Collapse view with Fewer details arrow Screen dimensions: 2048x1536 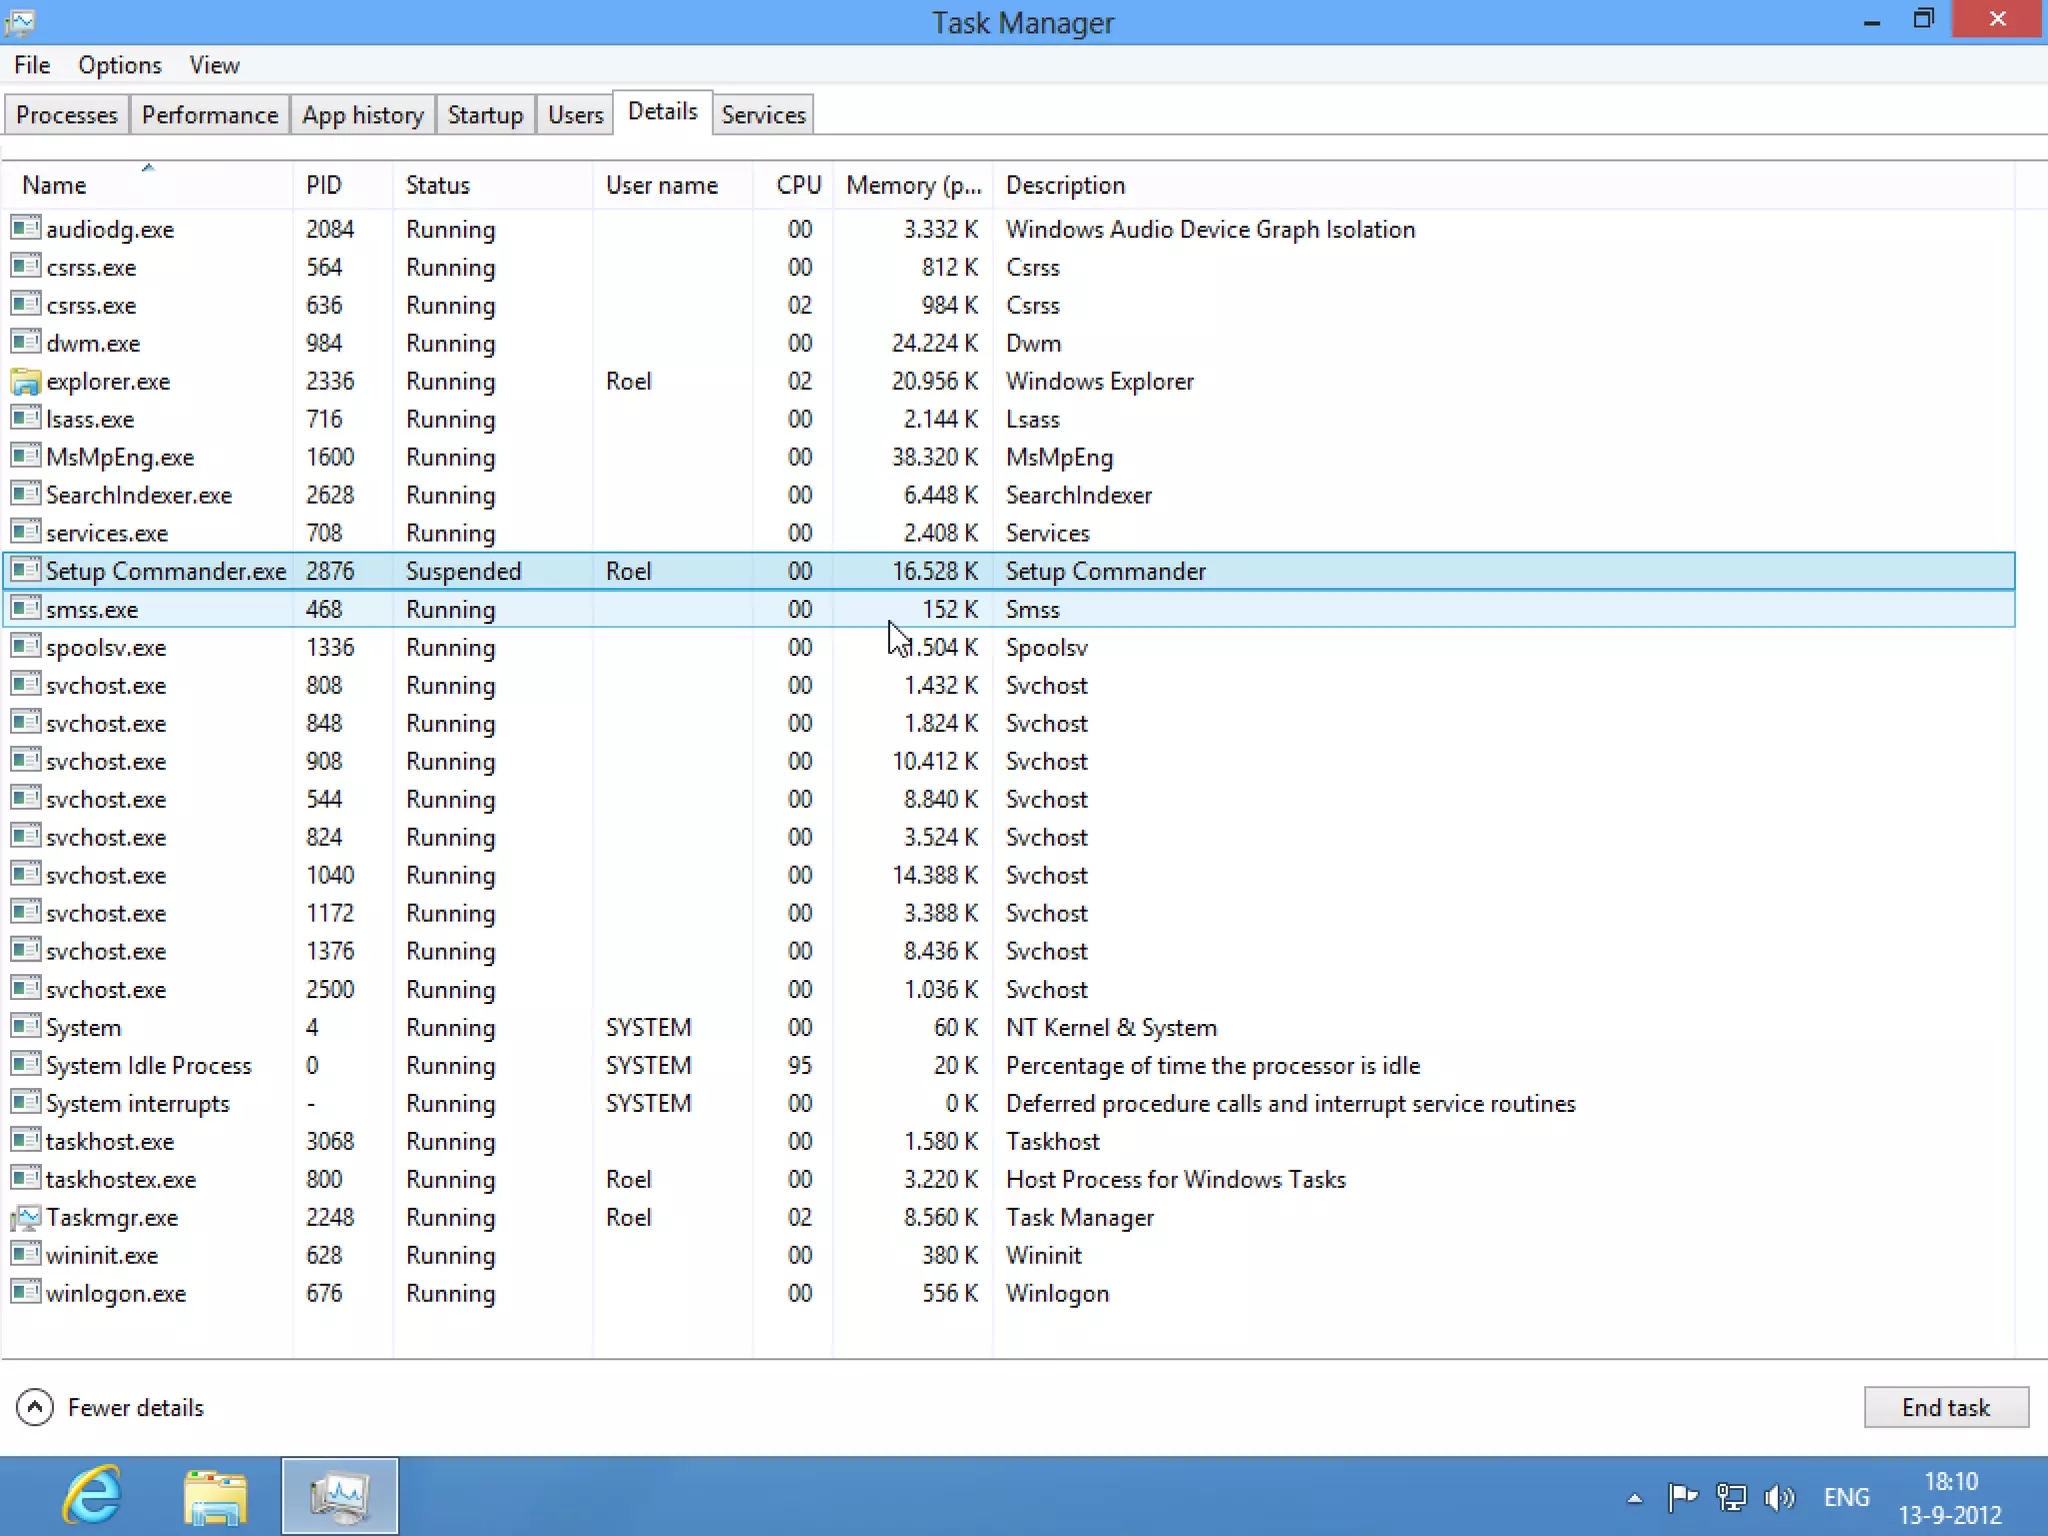(35, 1407)
